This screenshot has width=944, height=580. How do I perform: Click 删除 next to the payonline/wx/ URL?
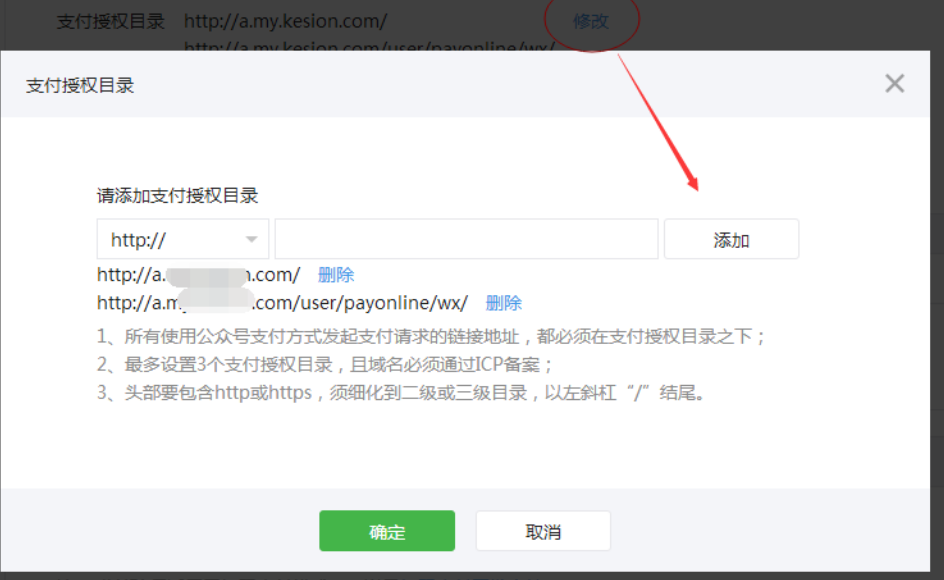click(x=503, y=303)
